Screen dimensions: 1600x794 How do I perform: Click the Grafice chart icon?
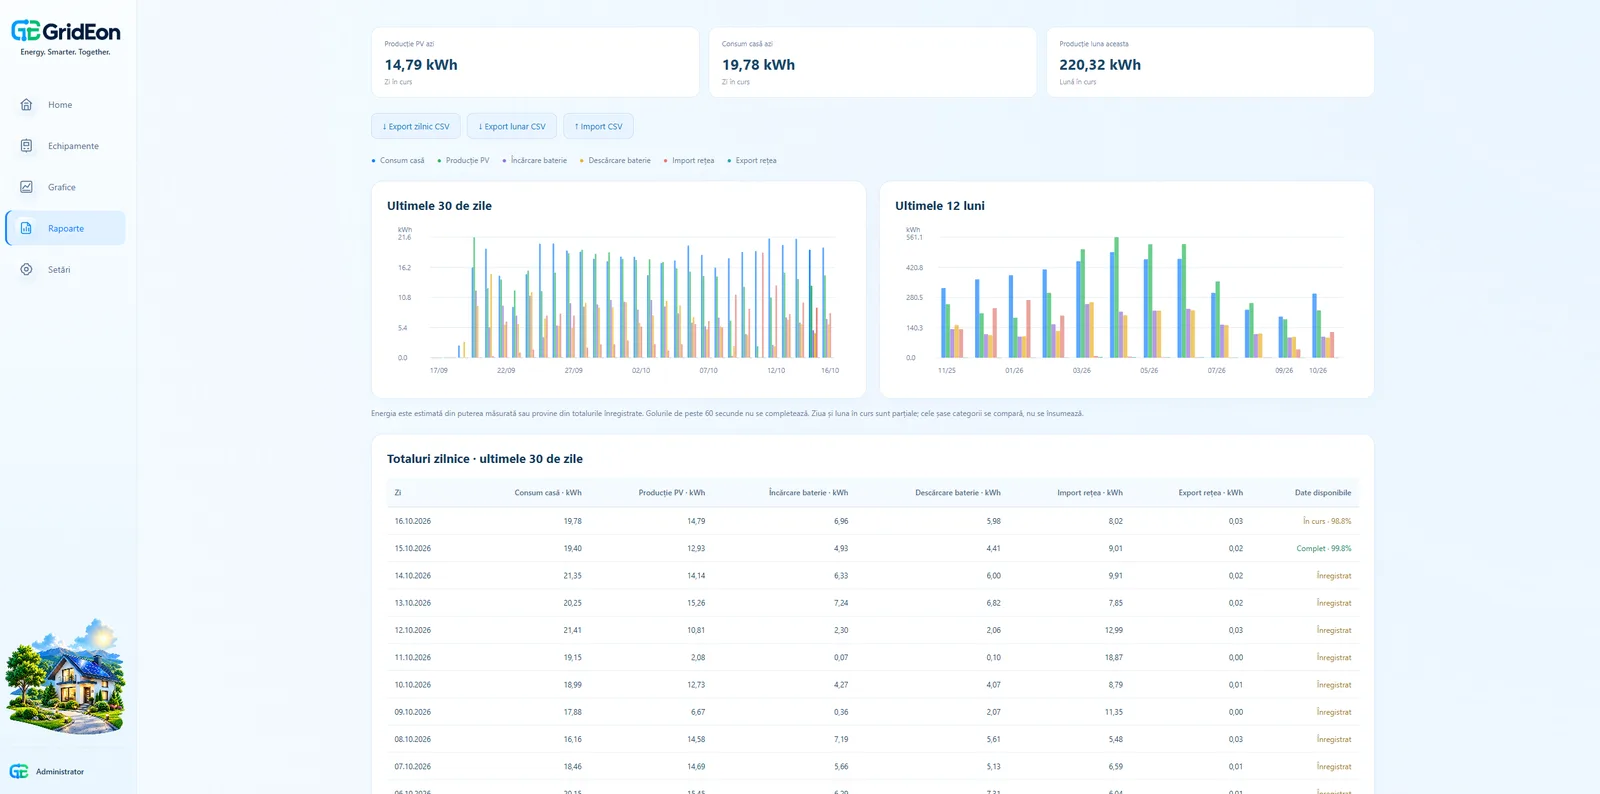click(x=26, y=187)
